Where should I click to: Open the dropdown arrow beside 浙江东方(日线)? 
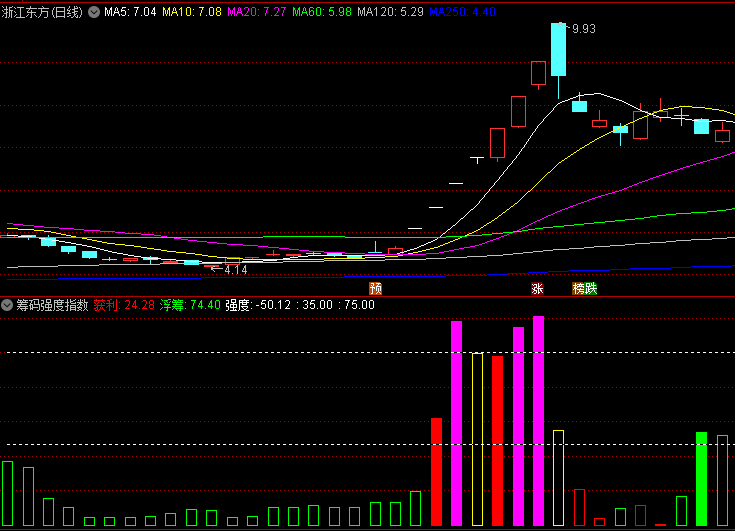pos(94,12)
